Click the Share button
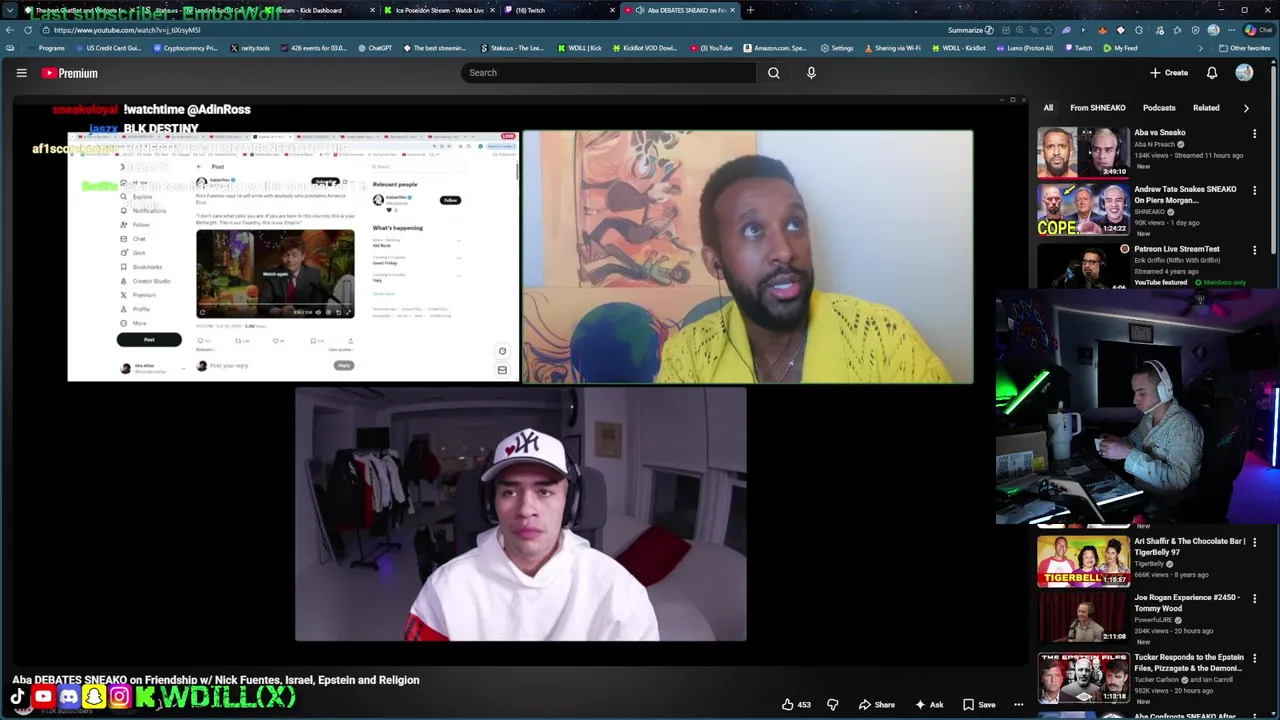Image resolution: width=1280 pixels, height=720 pixels. pos(877,705)
